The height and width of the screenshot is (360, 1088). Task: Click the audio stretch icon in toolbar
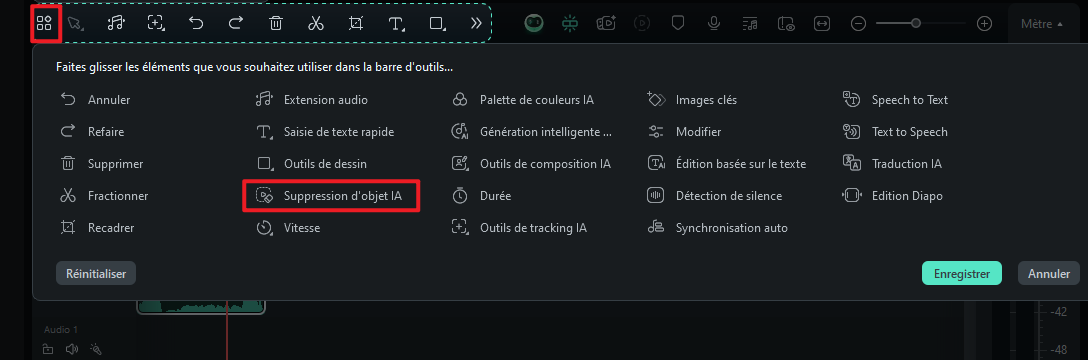point(116,23)
